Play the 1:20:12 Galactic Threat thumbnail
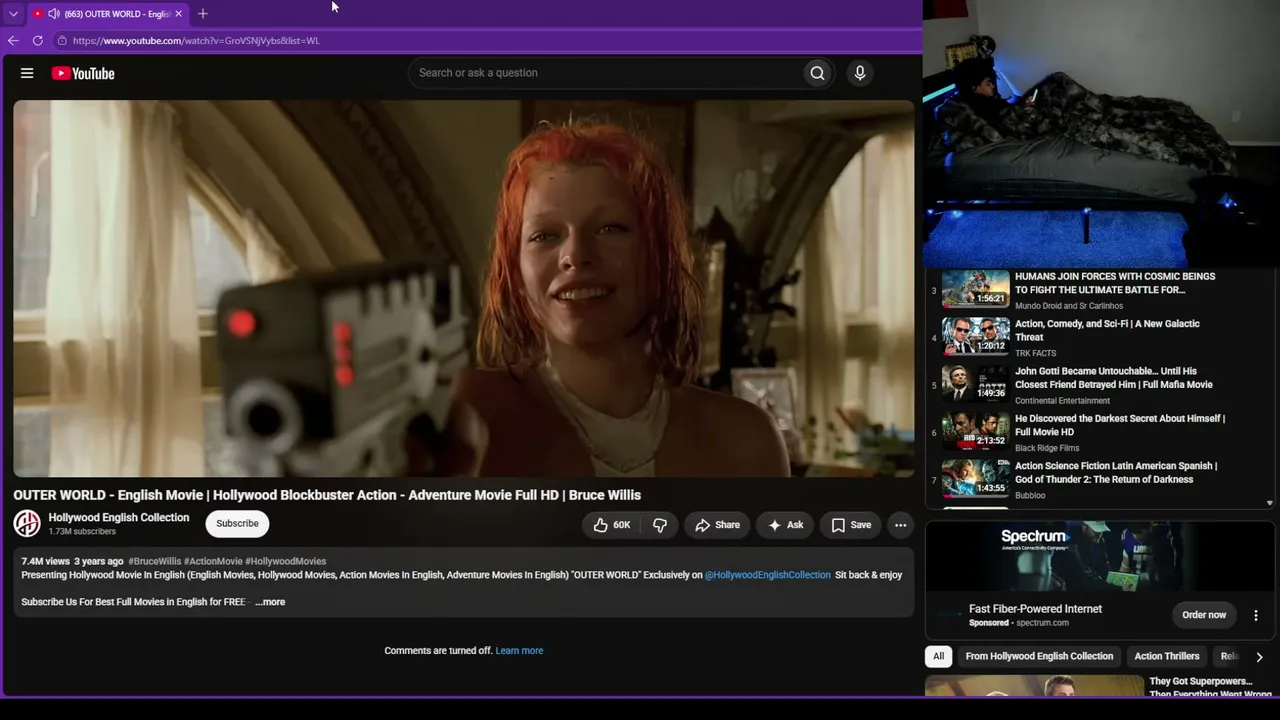1280x720 pixels. (976, 336)
